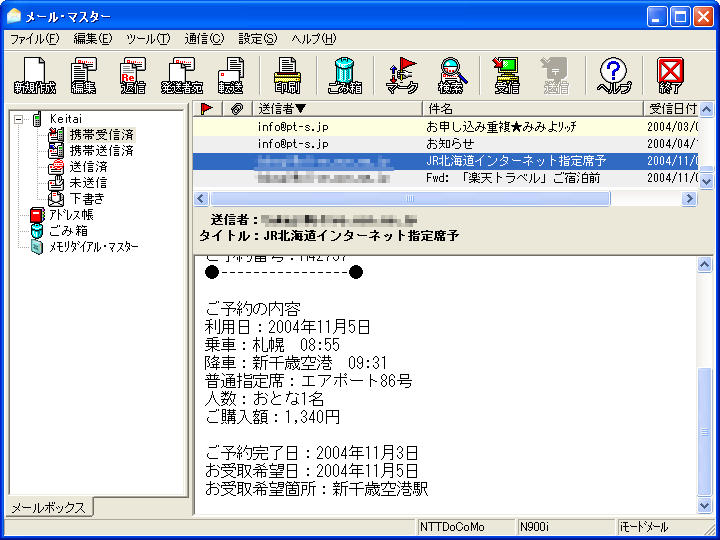
Task: Sort by 送信者 column header
Action: pos(338,109)
